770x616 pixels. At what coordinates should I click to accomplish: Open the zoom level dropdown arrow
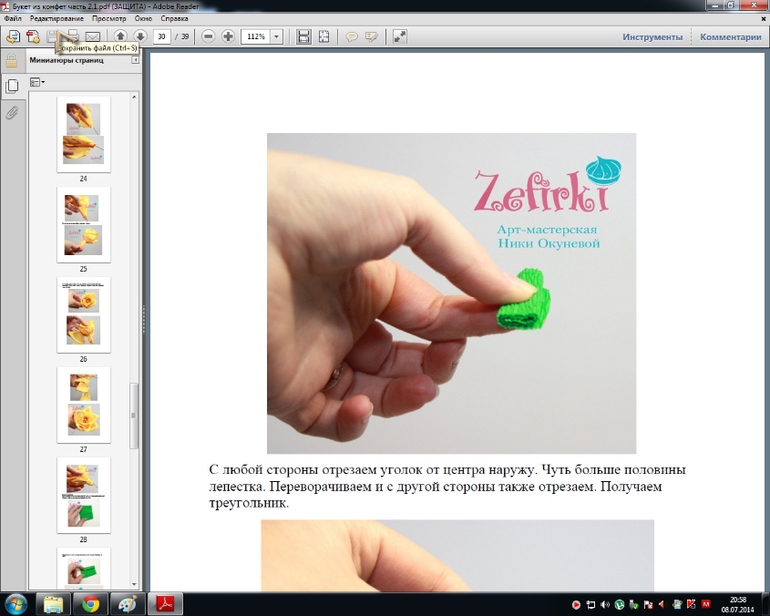(276, 37)
